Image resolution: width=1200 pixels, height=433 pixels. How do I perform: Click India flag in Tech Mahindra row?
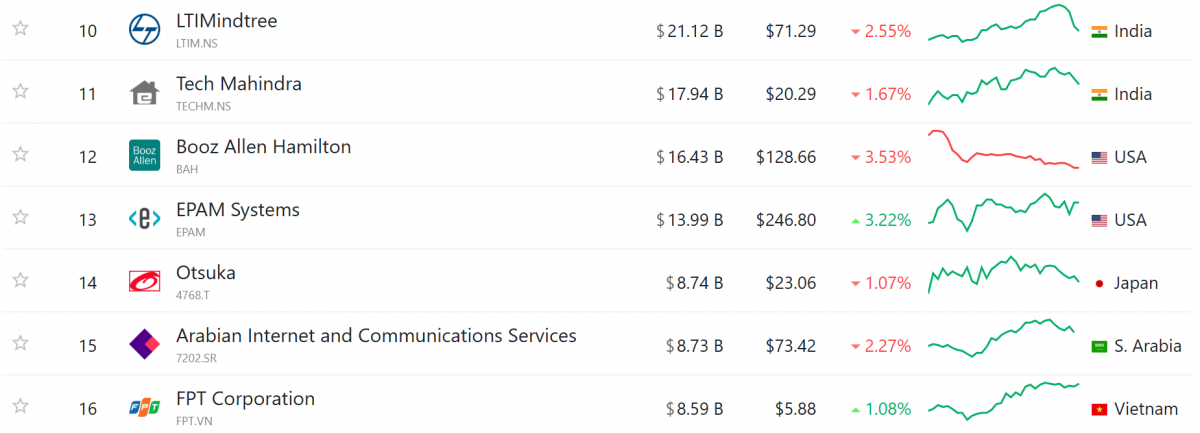click(1099, 94)
